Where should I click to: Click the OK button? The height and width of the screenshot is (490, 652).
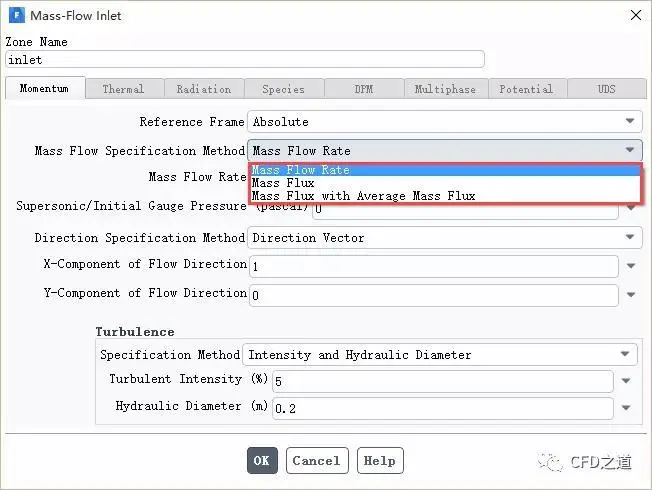click(262, 460)
